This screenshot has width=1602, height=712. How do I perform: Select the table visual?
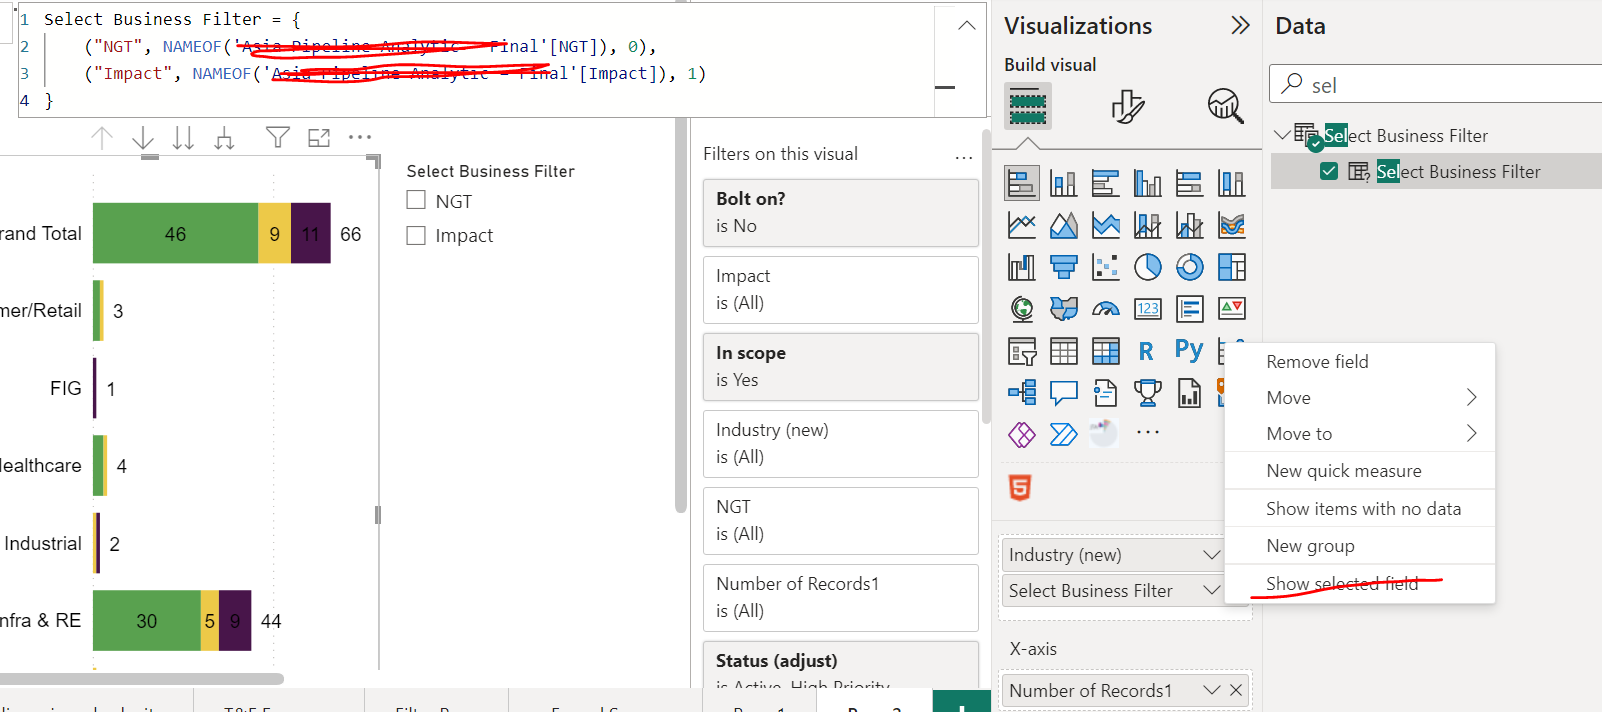[x=1064, y=351]
